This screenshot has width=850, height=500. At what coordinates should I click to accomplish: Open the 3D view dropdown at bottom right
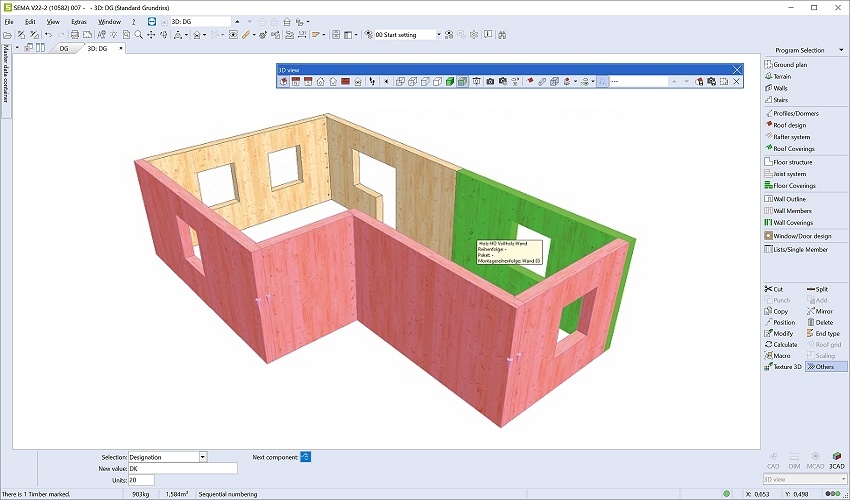click(845, 479)
